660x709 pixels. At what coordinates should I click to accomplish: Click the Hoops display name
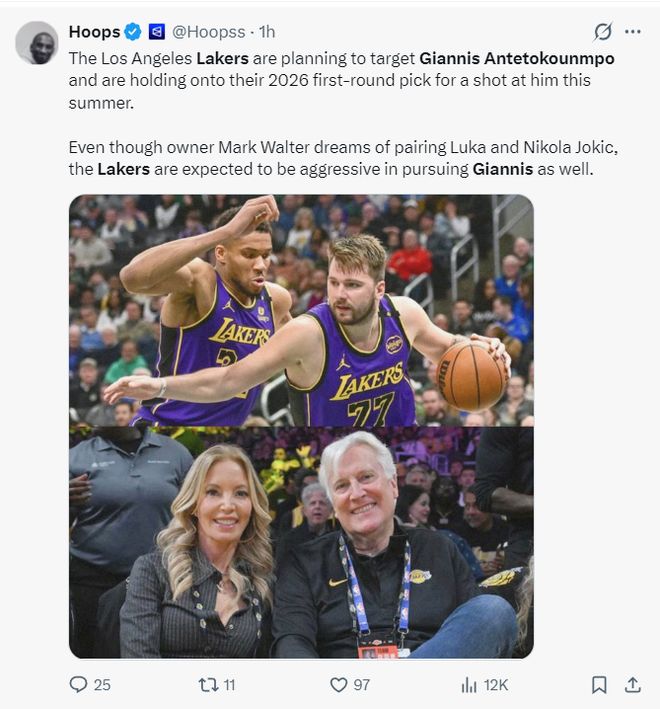tap(94, 32)
